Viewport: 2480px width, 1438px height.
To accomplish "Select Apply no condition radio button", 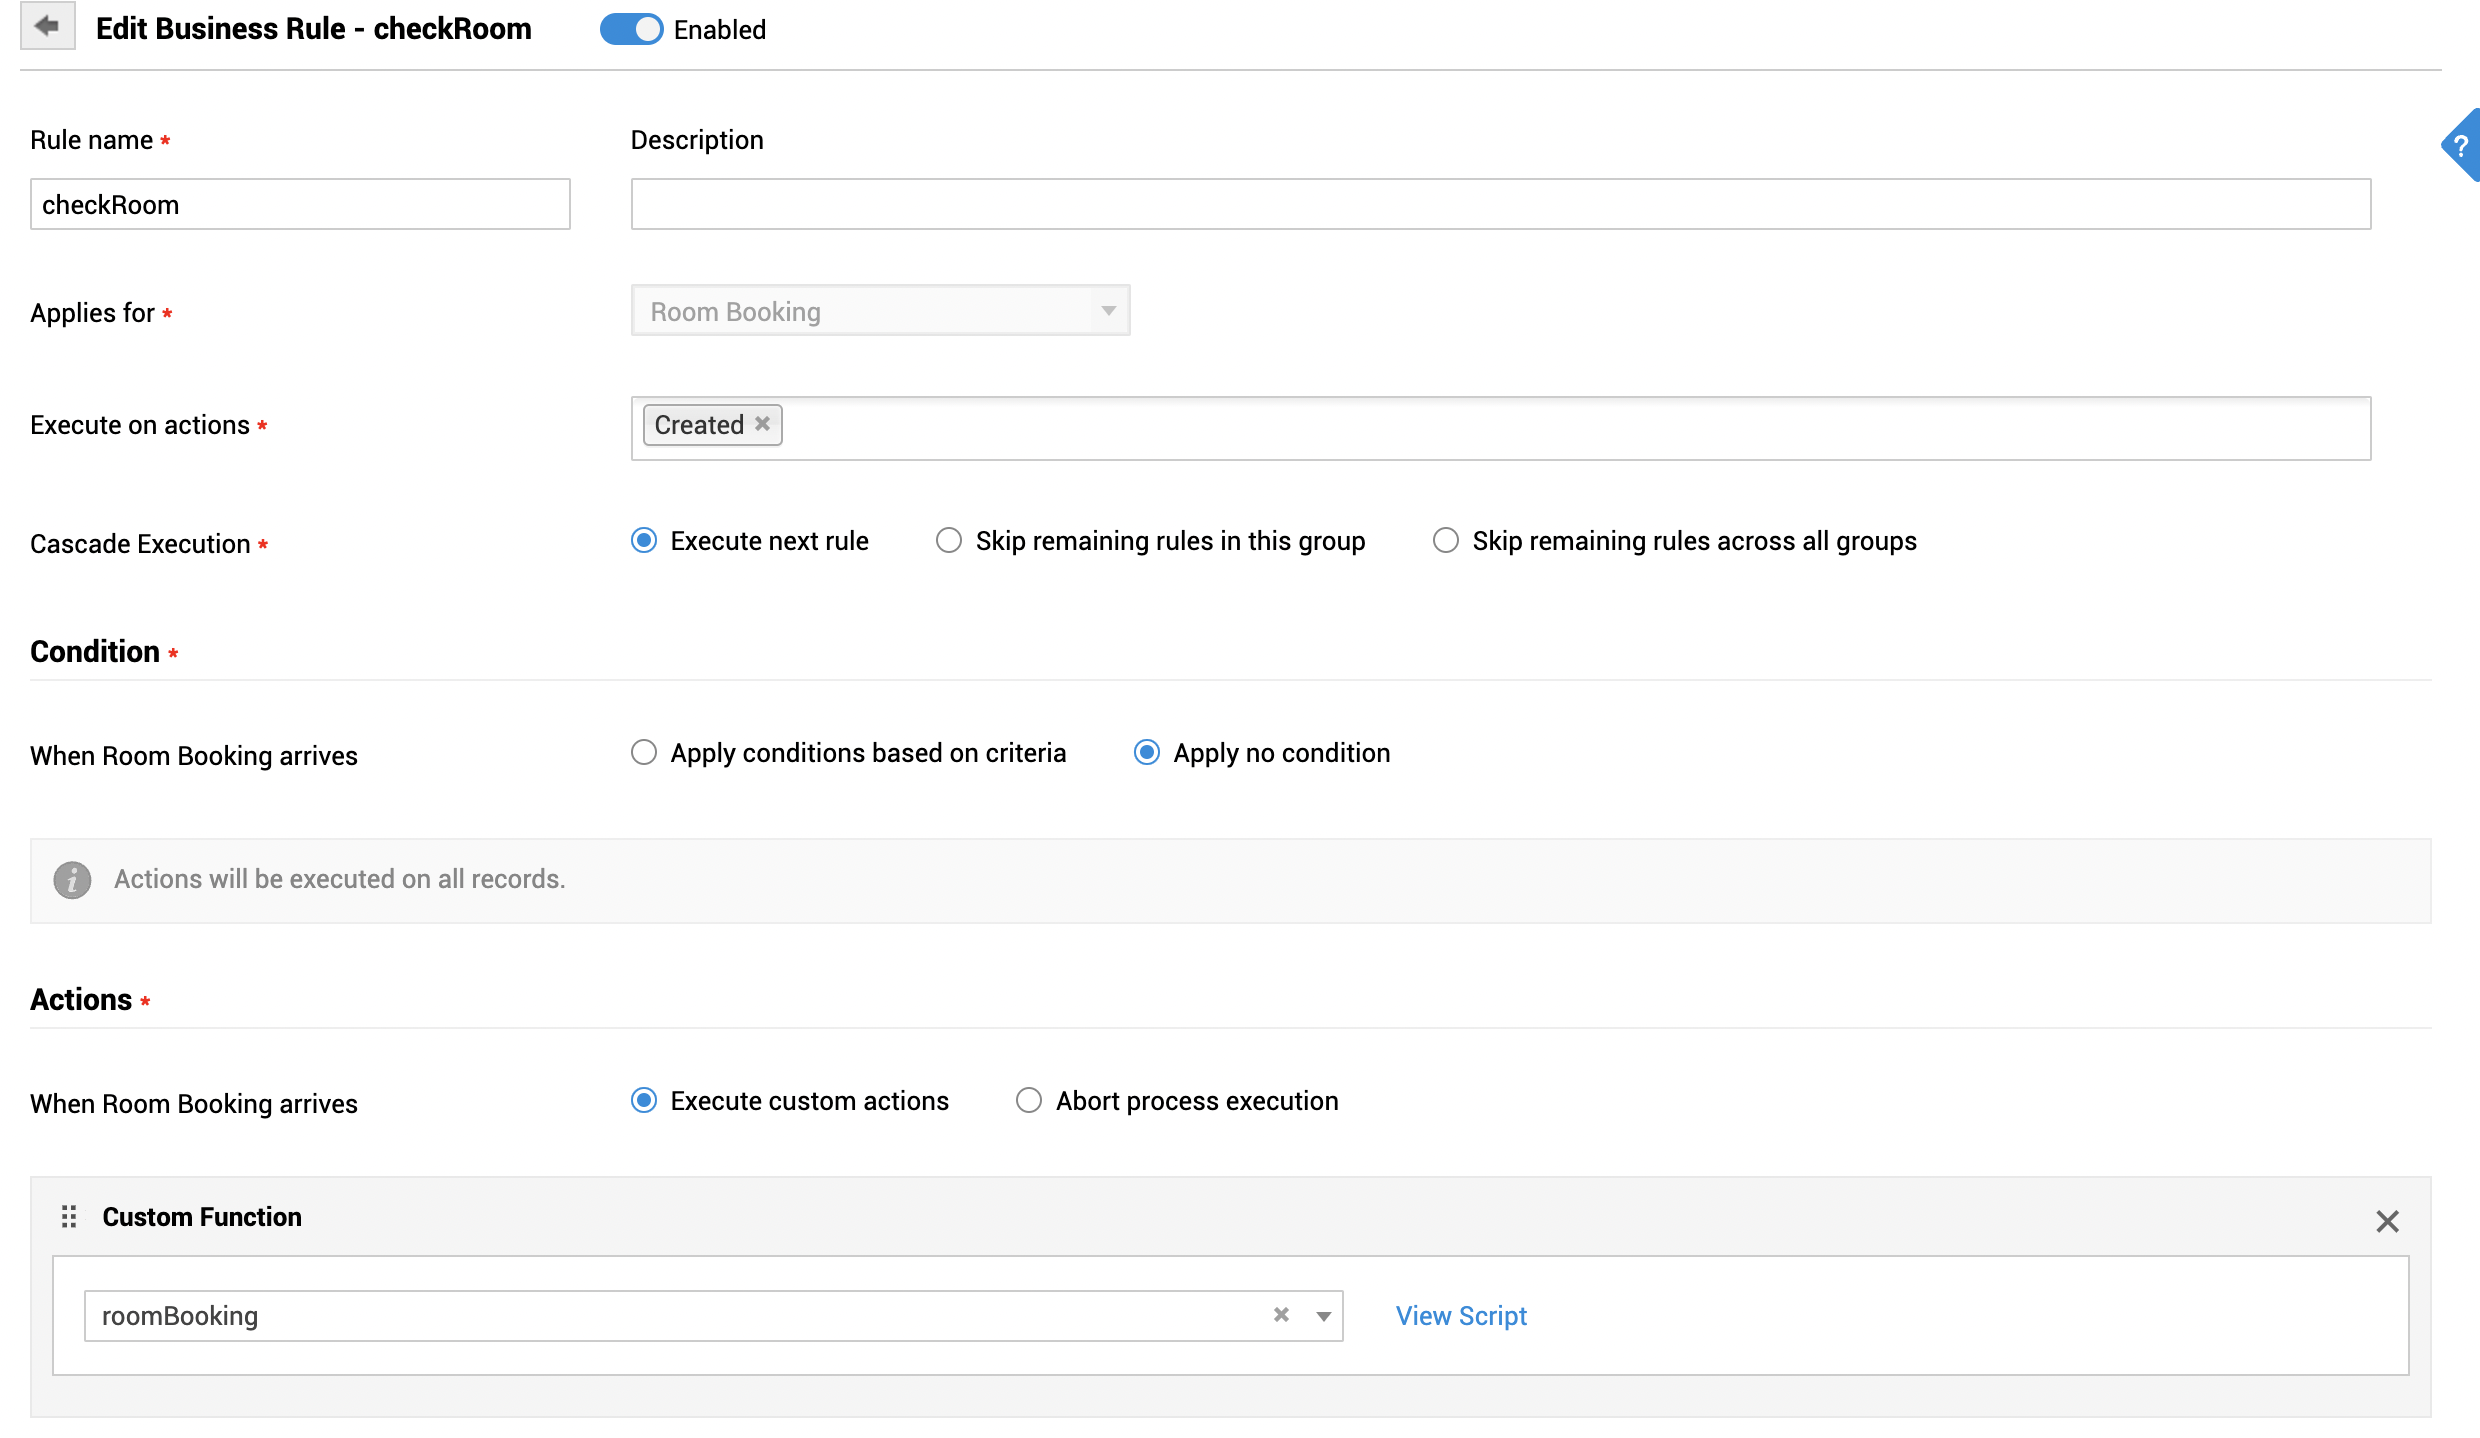I will point(1147,752).
